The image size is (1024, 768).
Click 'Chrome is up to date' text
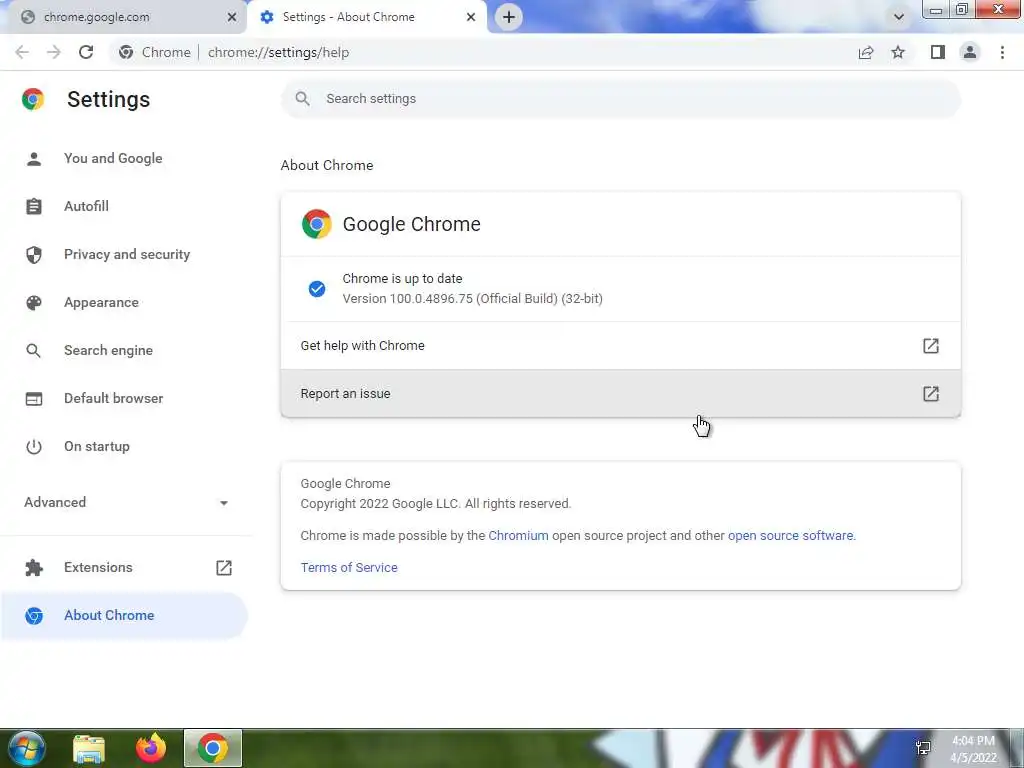point(402,279)
